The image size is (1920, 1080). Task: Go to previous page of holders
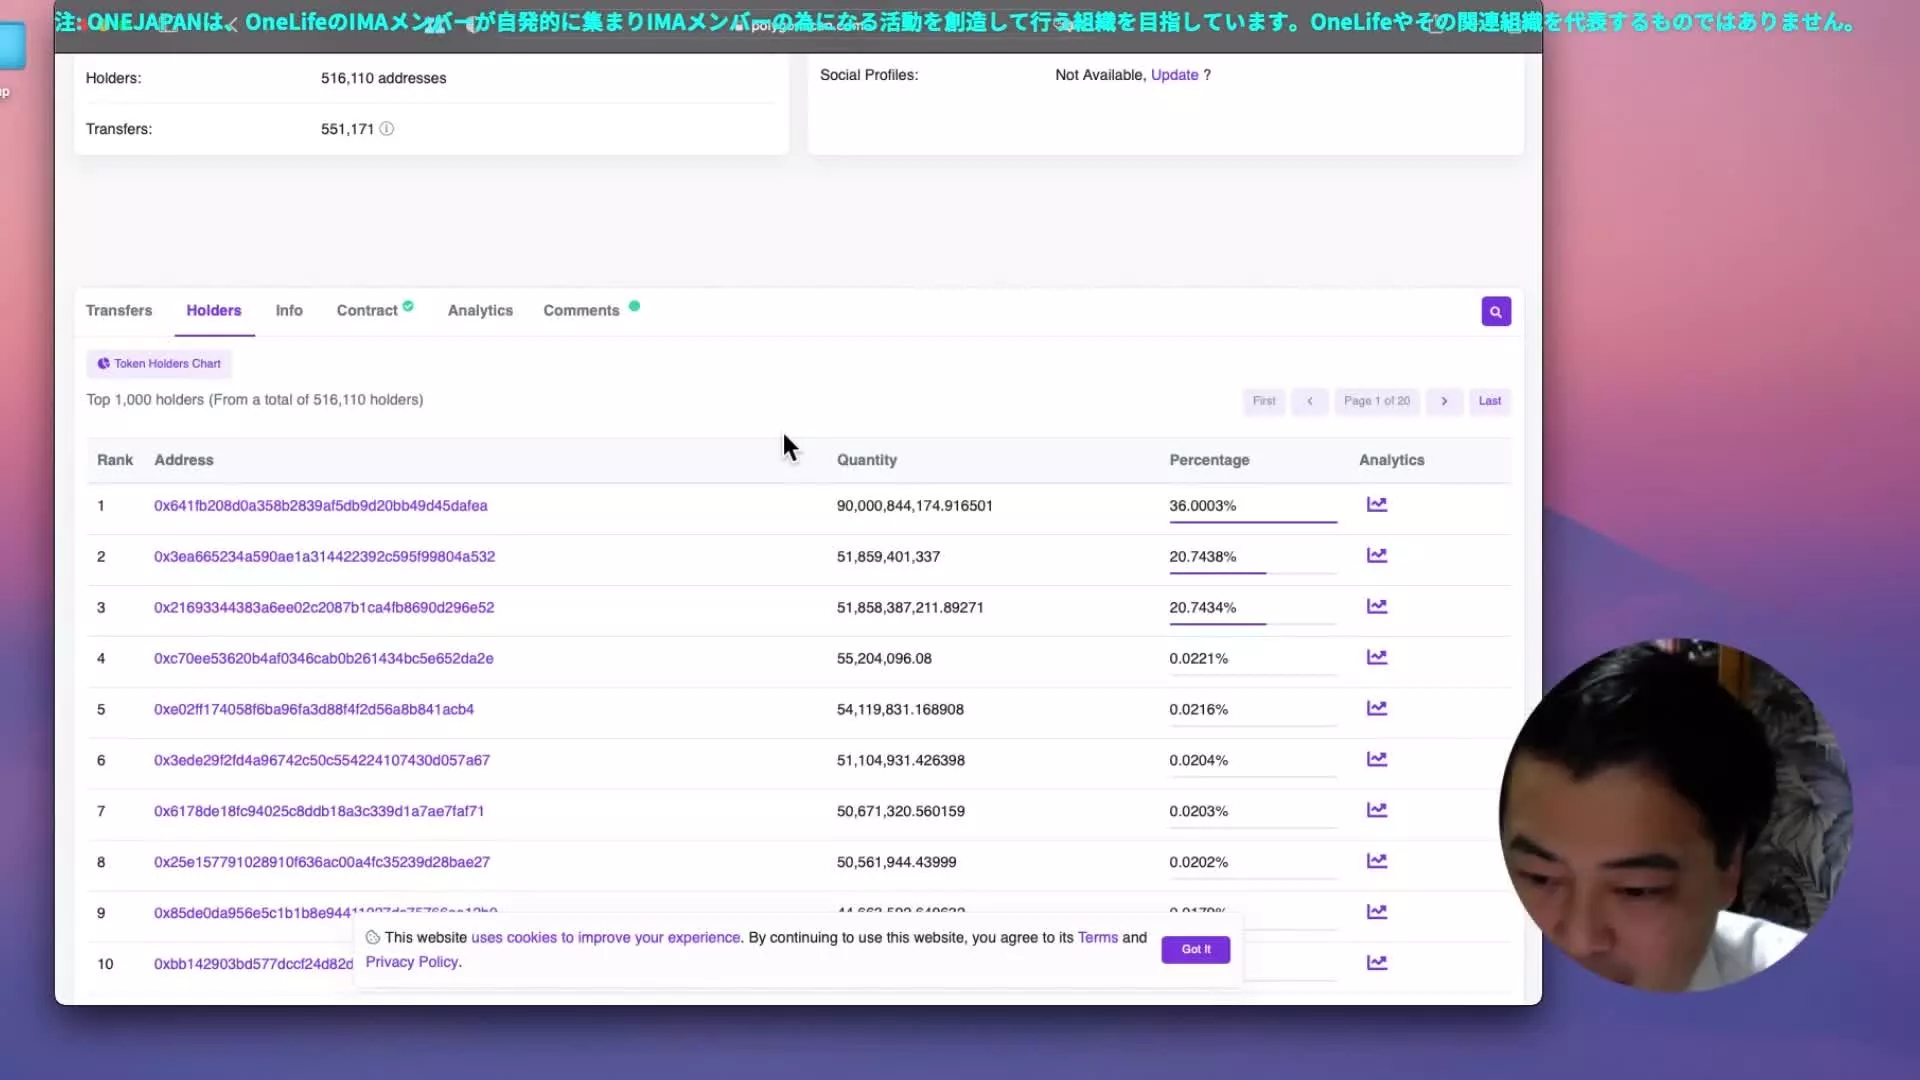pos(1309,401)
